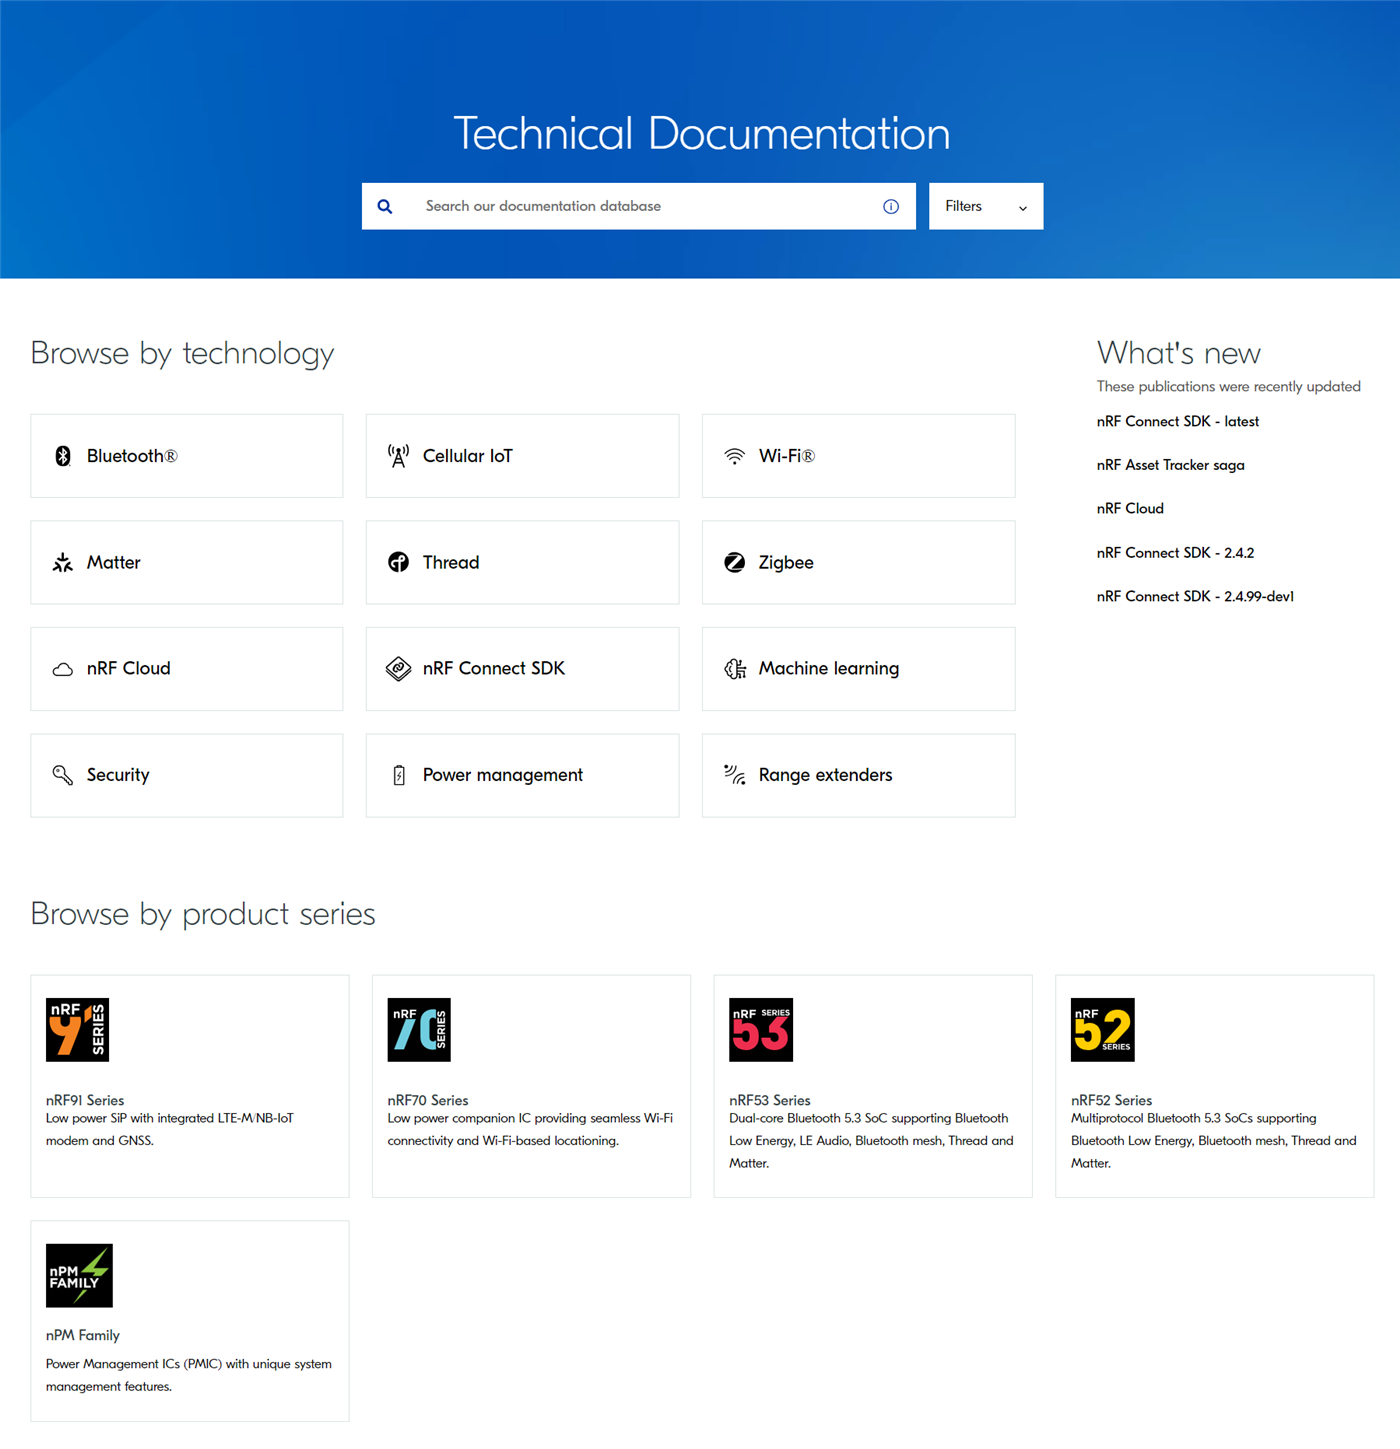Click the nRF Connect SDK diamond icon
This screenshot has width=1400, height=1449.
[398, 669]
